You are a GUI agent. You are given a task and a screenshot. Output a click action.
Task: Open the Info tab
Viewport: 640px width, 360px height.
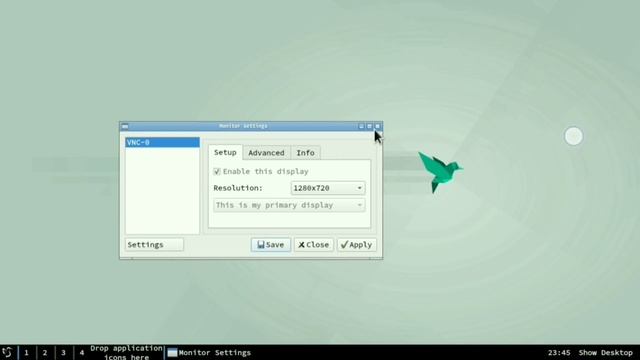[305, 153]
